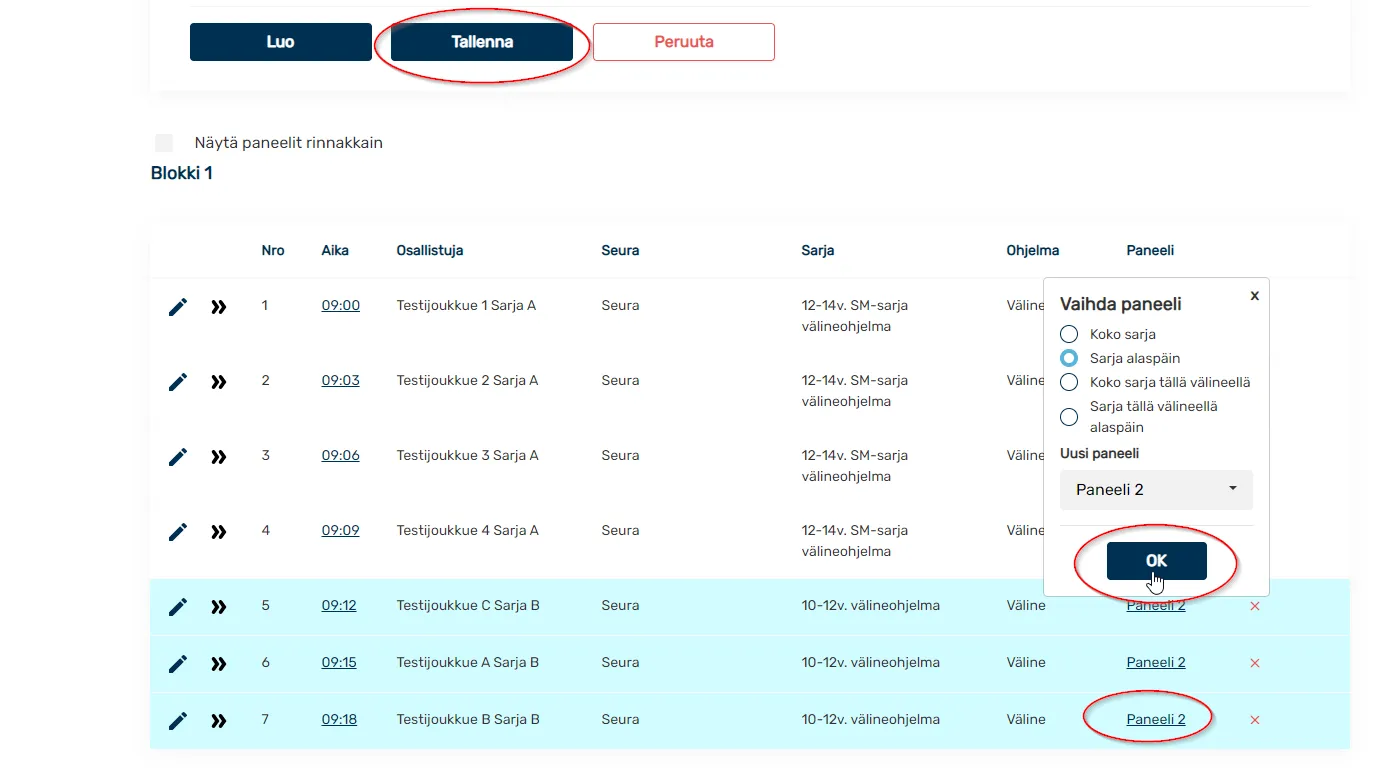This screenshot has height=777, width=1379.
Task: Click the Osallistuja column header
Action: click(430, 250)
